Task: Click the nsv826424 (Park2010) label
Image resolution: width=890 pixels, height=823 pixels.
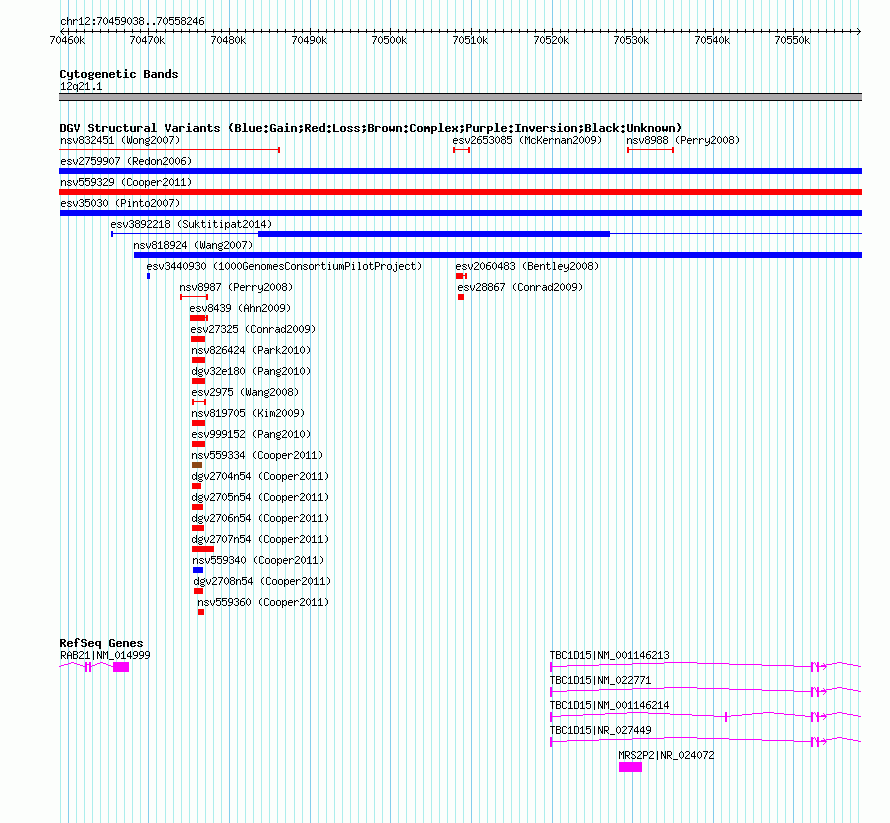Action: (251, 350)
